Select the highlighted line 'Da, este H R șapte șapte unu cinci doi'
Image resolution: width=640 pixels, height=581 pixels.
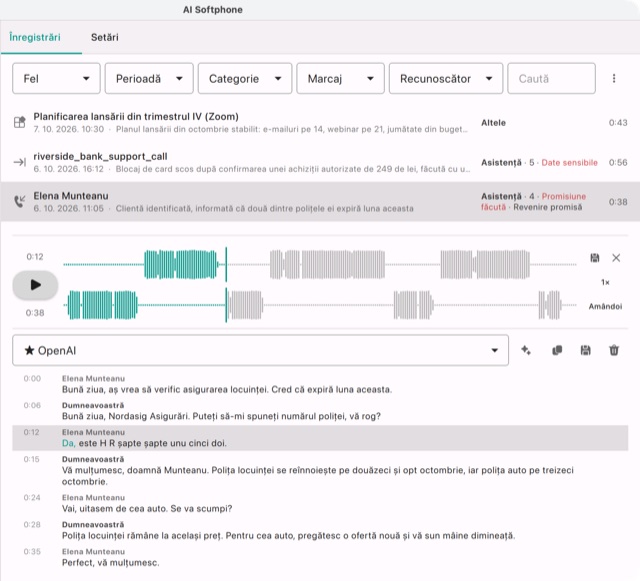click(320, 438)
